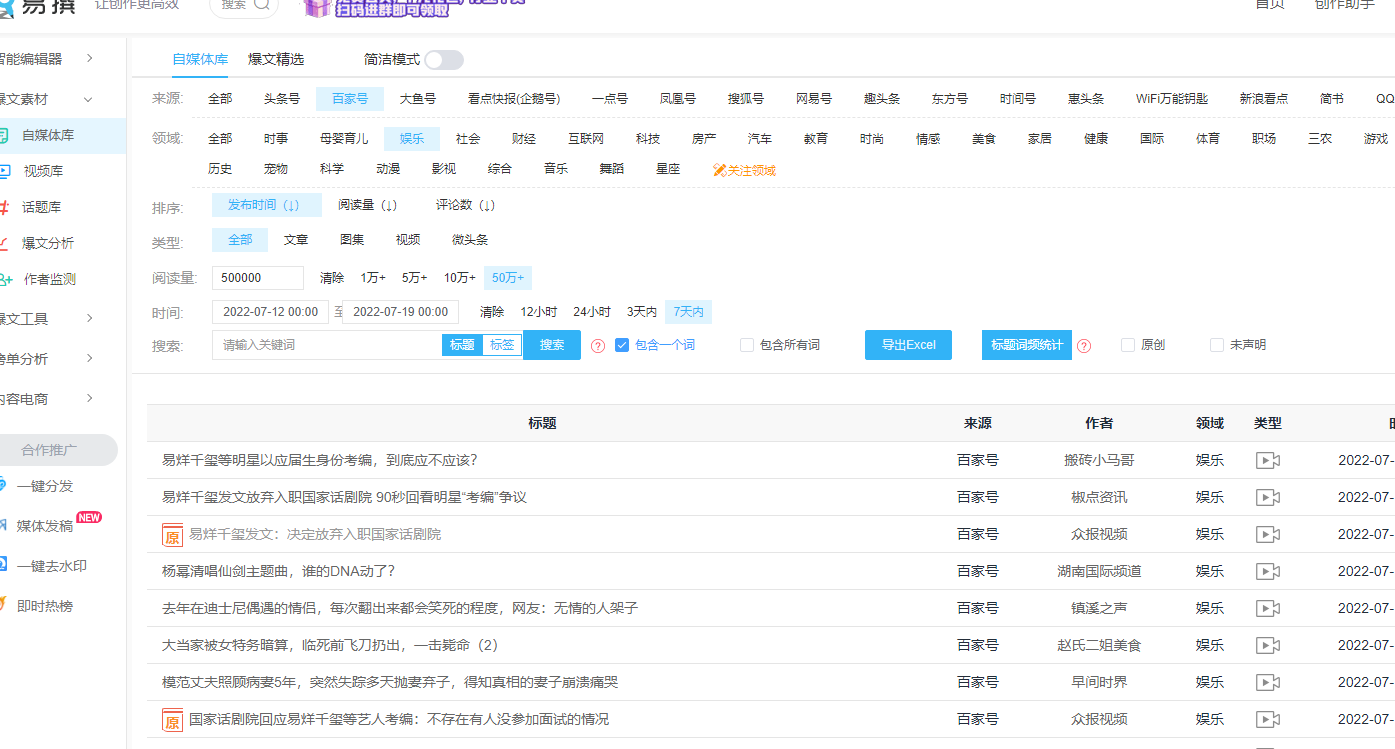Select 头条号 as source
The image size is (1395, 749).
click(282, 99)
